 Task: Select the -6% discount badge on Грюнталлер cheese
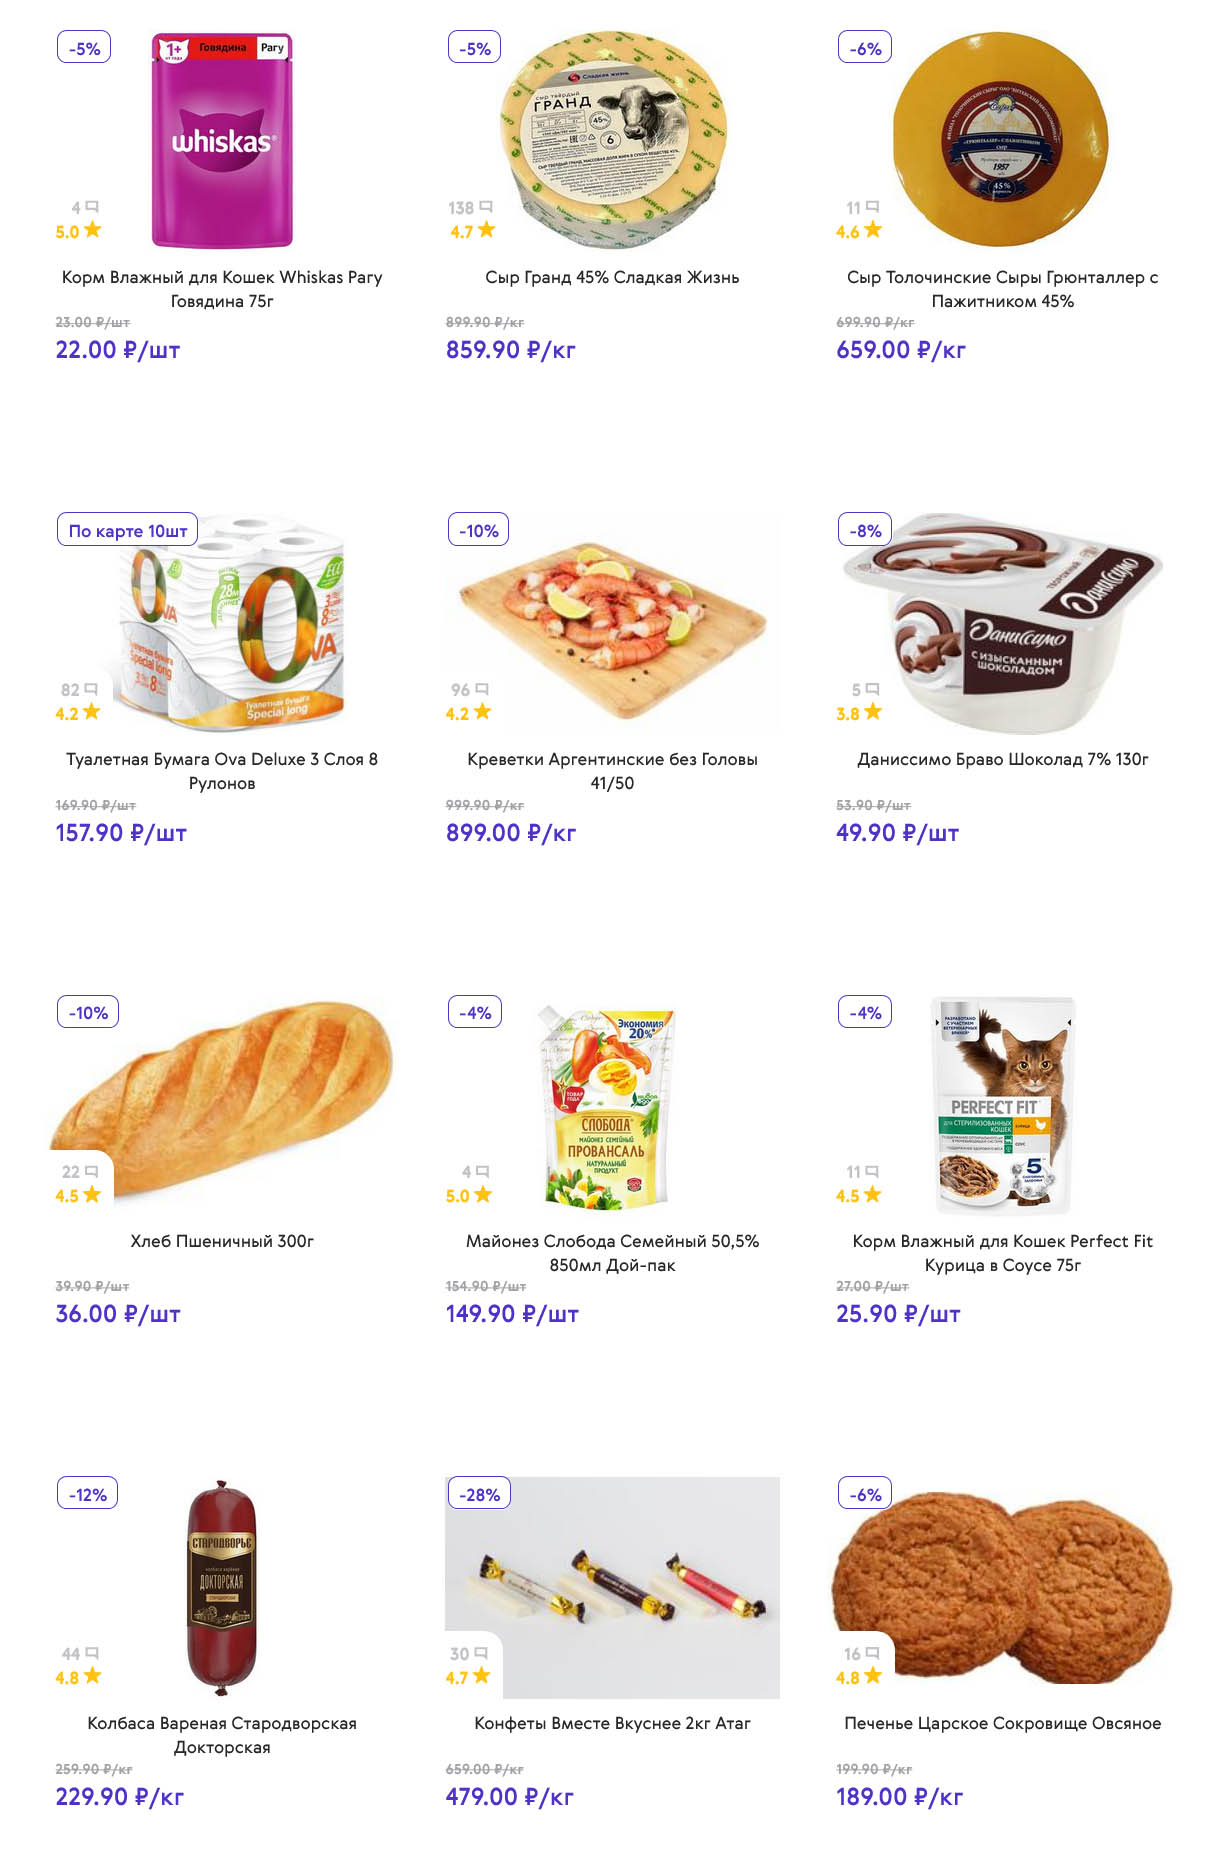coord(865,48)
